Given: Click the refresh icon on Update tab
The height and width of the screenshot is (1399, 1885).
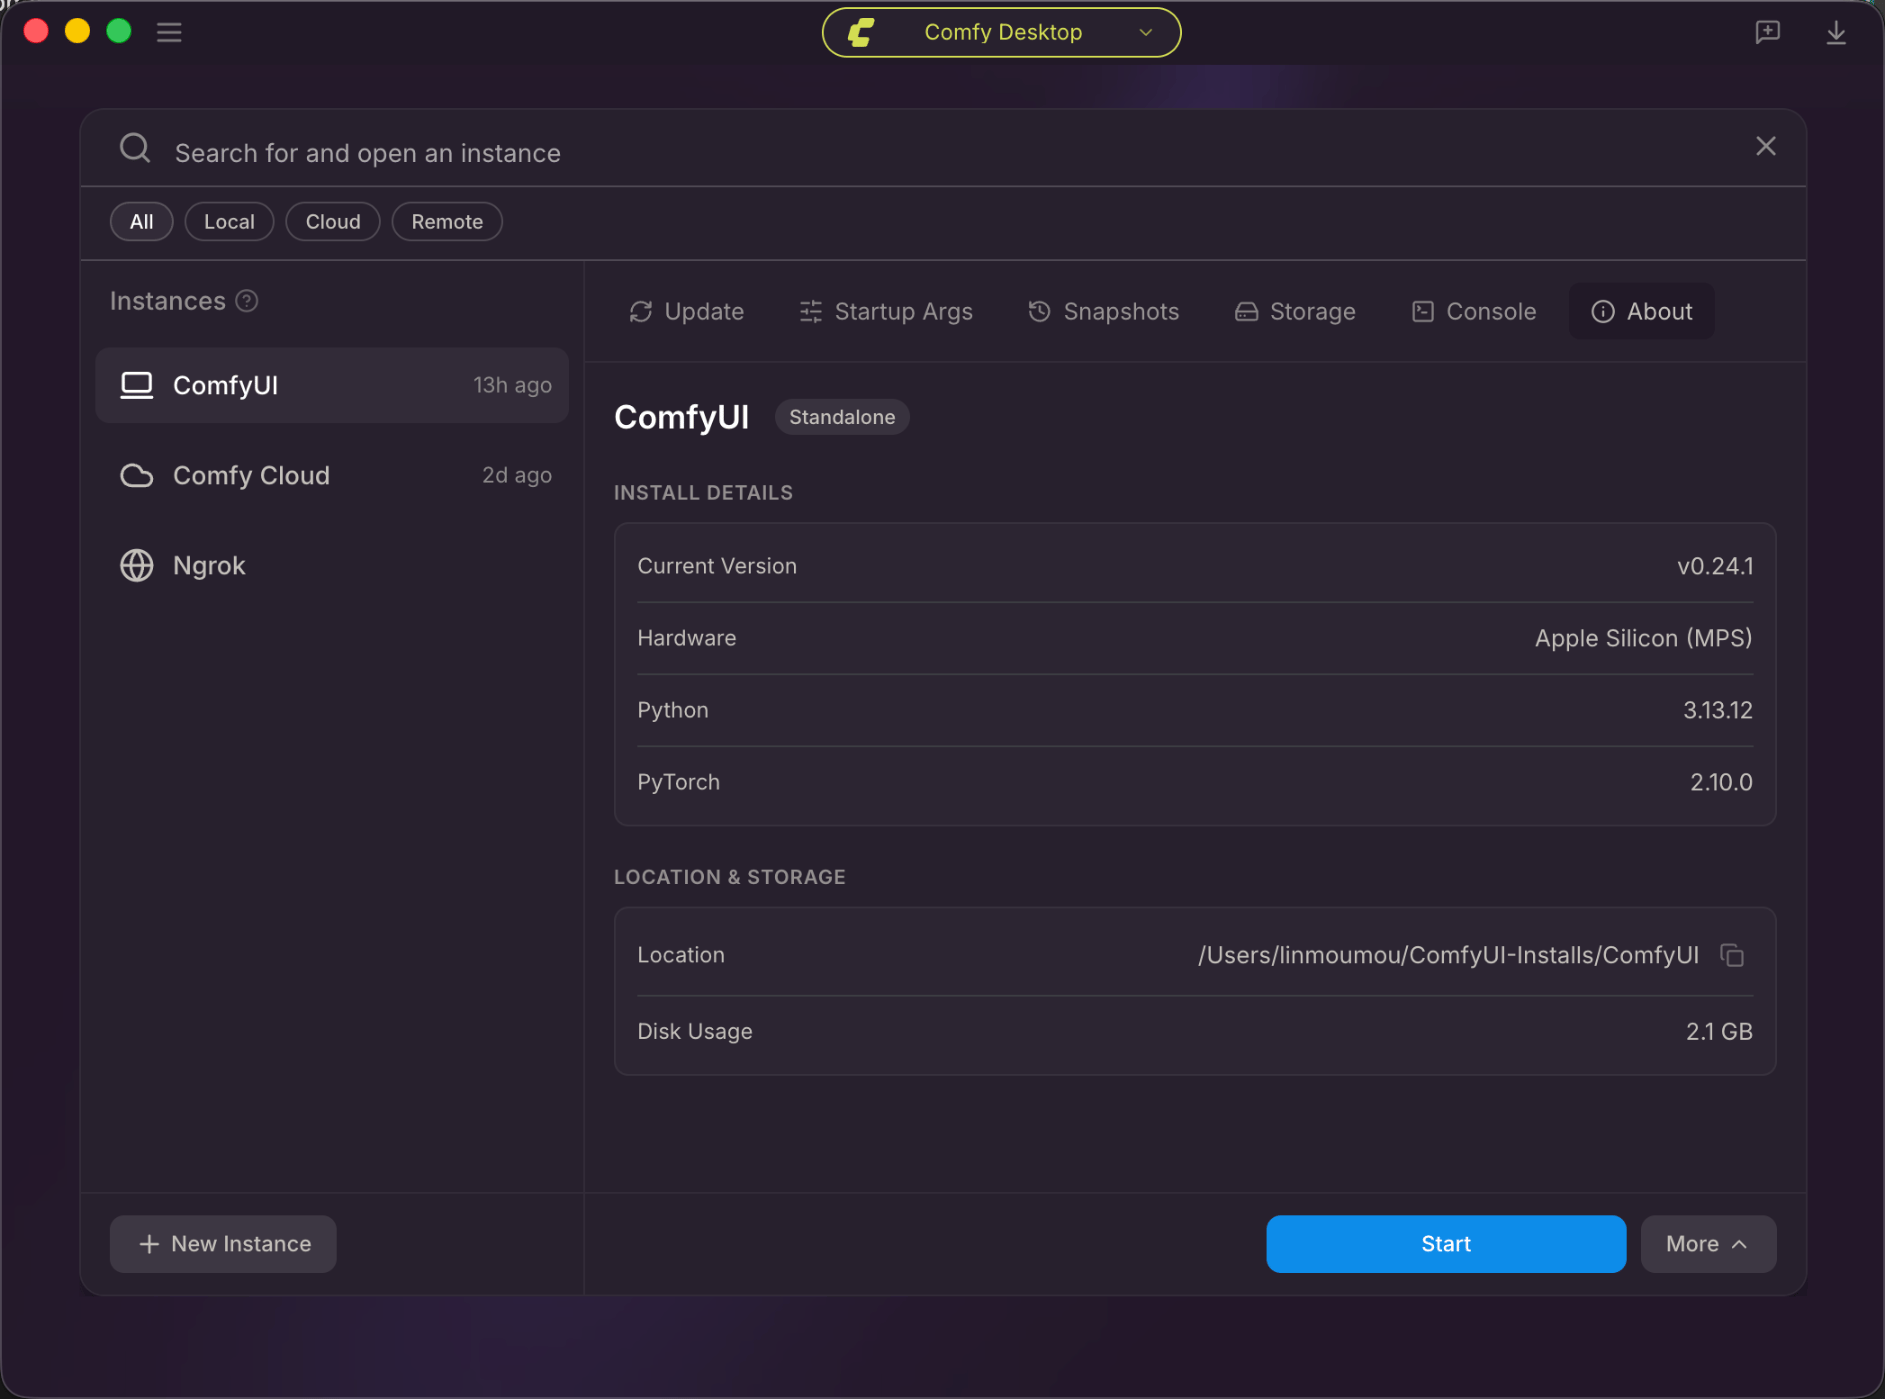Looking at the screenshot, I should 641,312.
